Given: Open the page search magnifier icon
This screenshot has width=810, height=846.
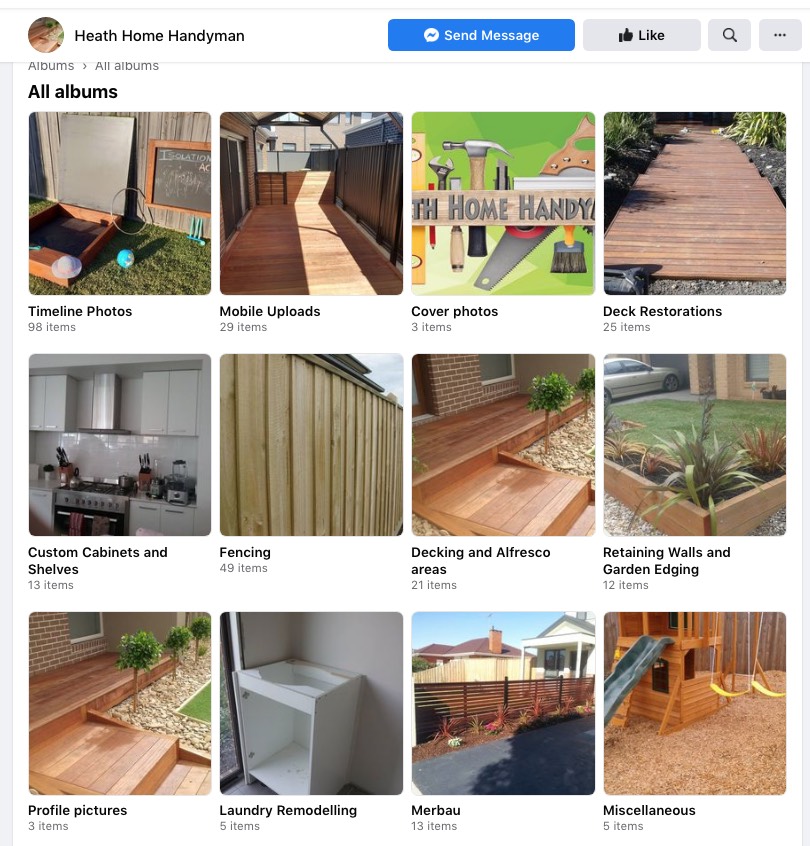Looking at the screenshot, I should [729, 35].
